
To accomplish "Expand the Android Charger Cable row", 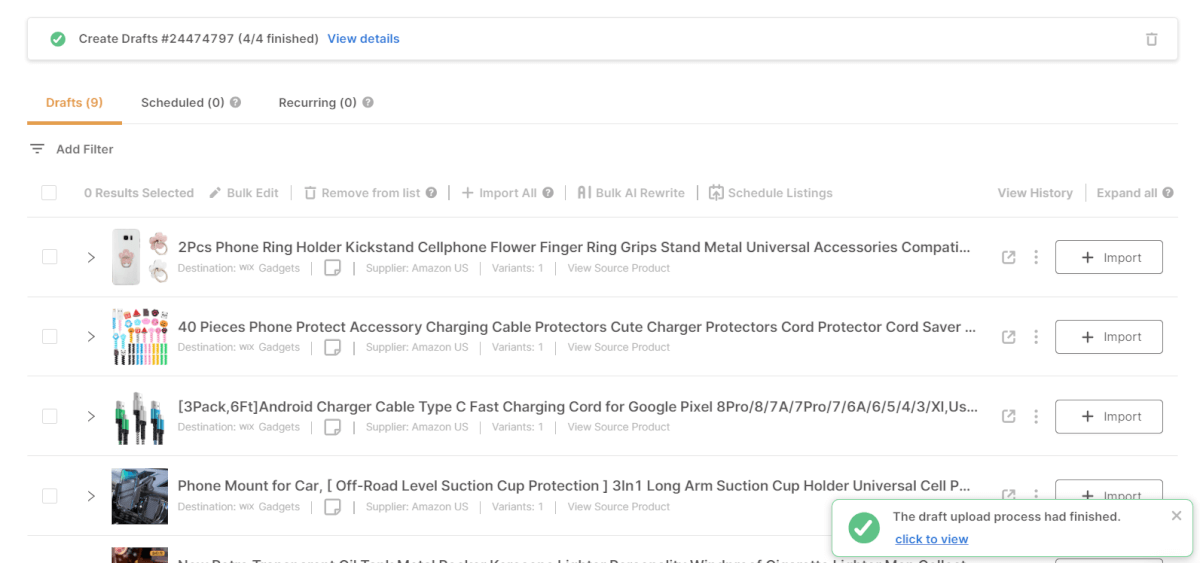I will [x=91, y=416].
